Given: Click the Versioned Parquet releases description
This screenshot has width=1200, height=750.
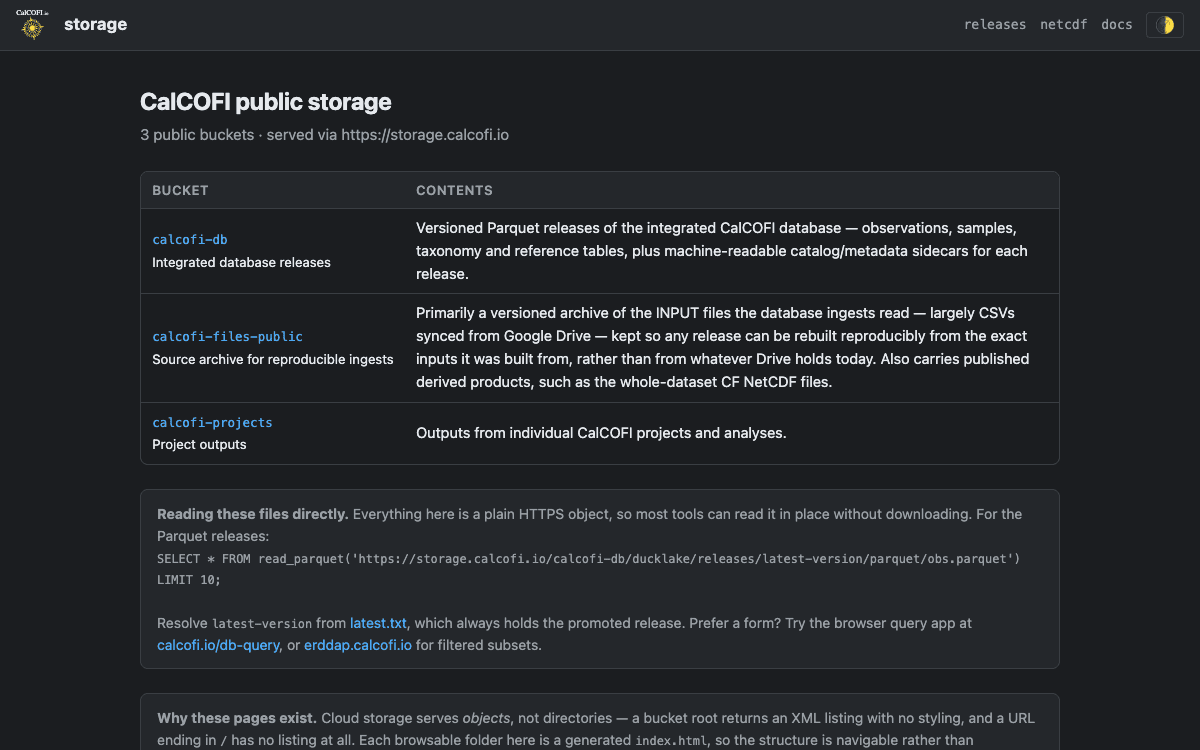Looking at the screenshot, I should click(x=722, y=251).
